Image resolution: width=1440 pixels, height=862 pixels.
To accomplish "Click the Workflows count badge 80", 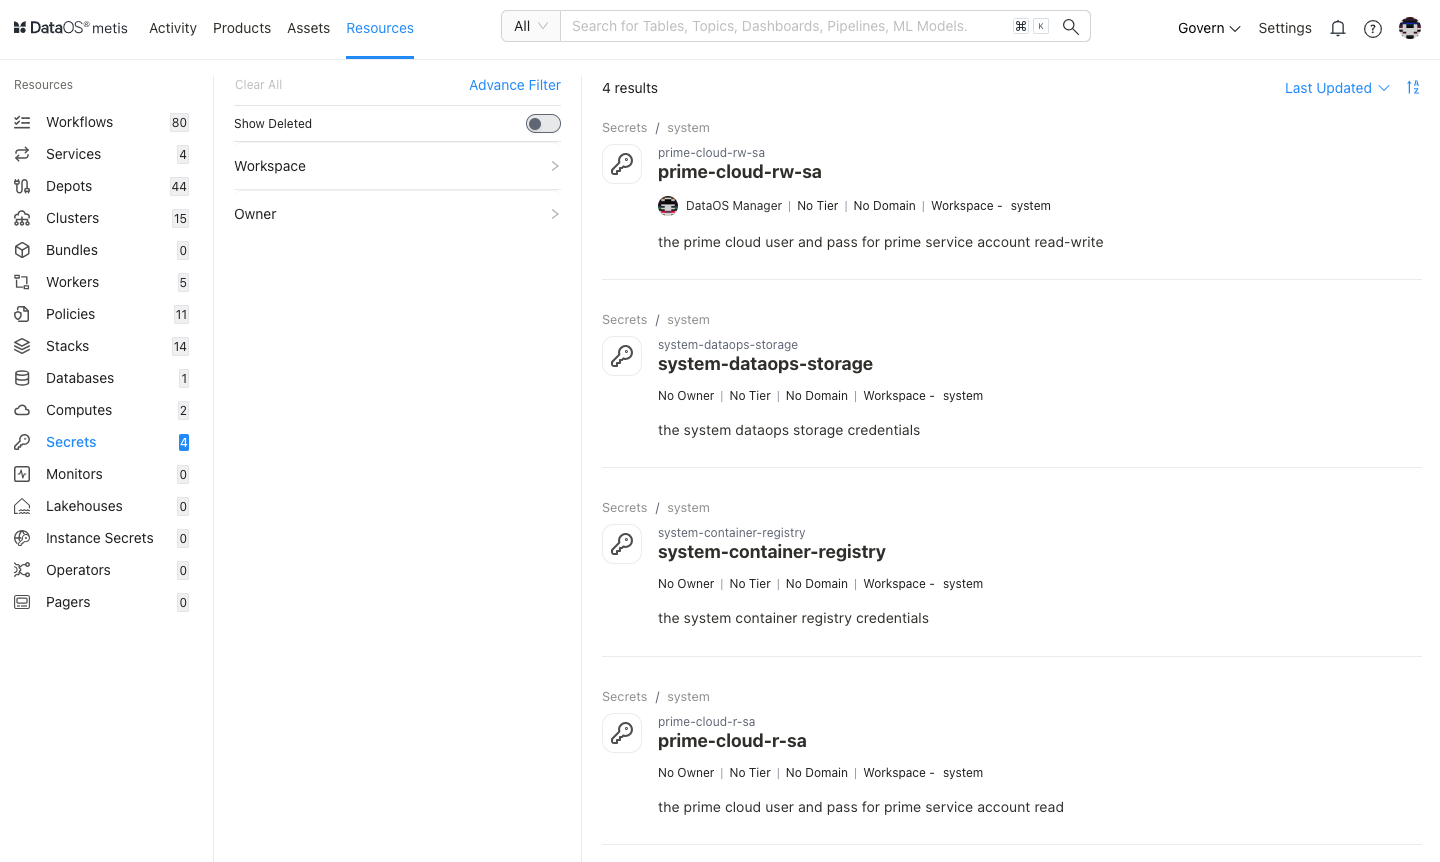I will [180, 122].
